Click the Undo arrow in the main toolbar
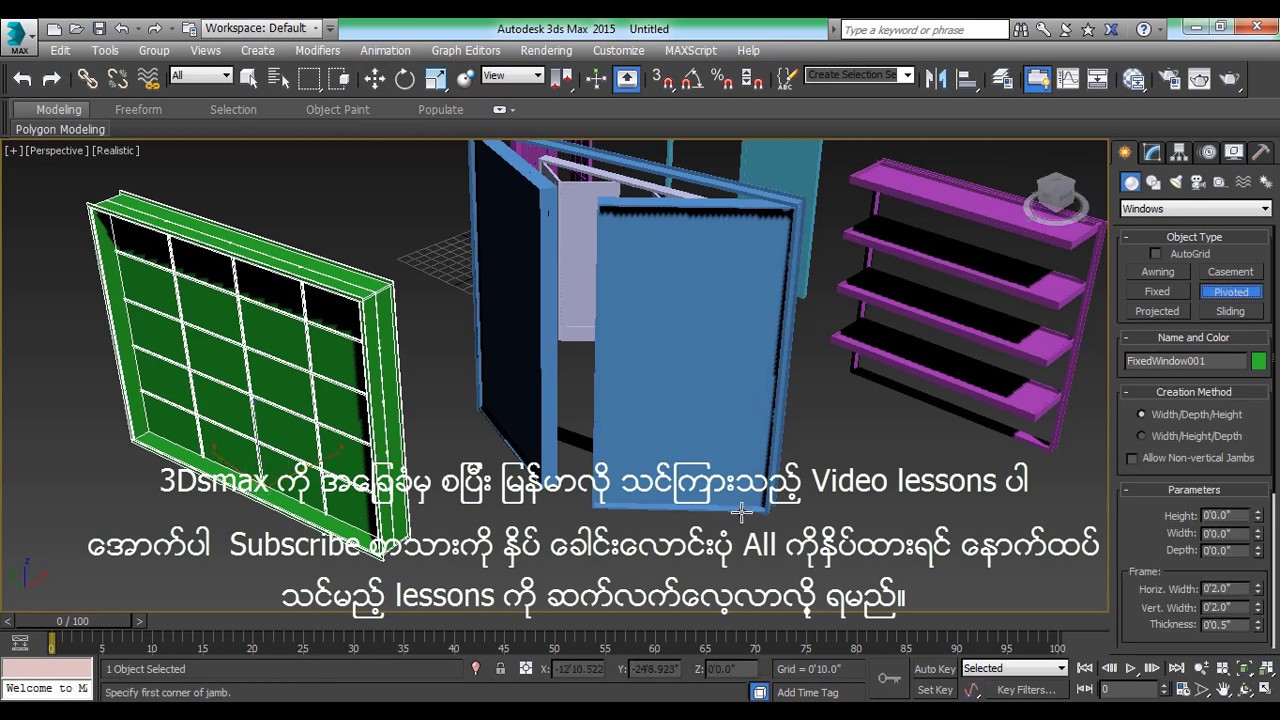 point(22,79)
